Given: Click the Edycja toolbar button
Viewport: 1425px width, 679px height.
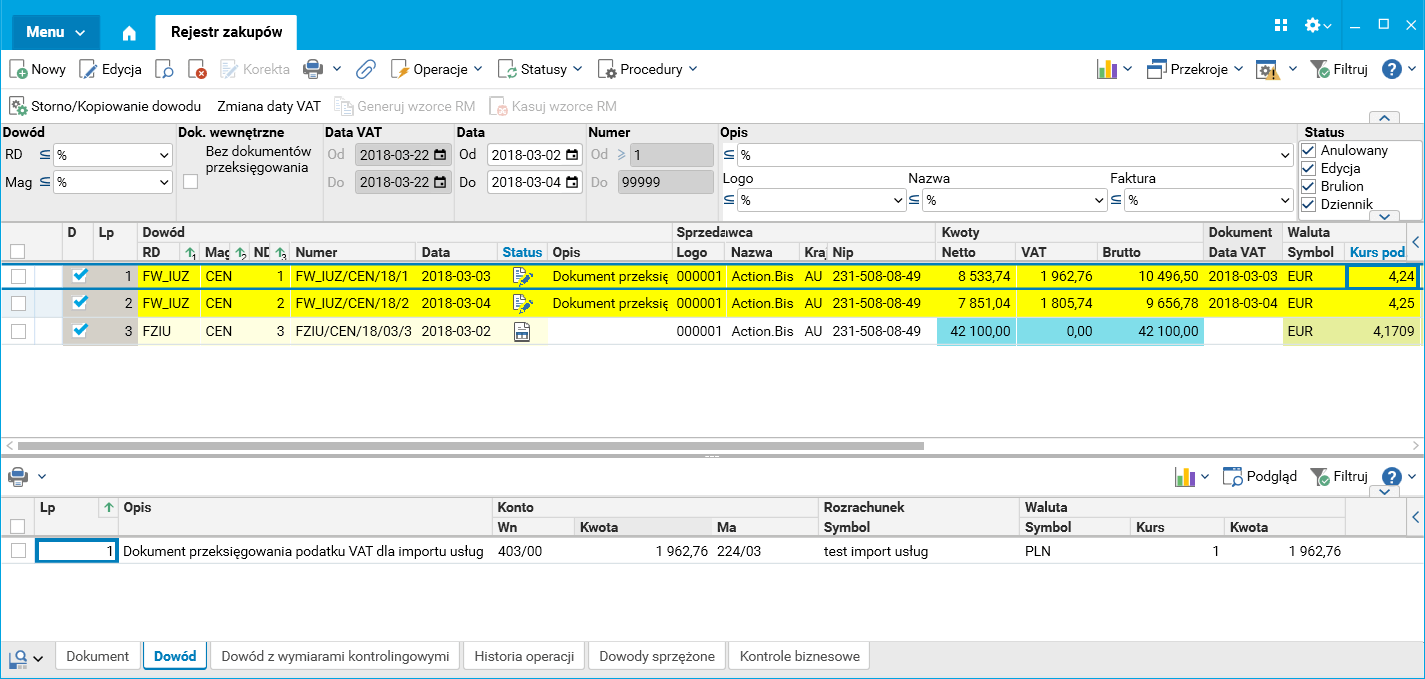Looking at the screenshot, I should (x=110, y=69).
